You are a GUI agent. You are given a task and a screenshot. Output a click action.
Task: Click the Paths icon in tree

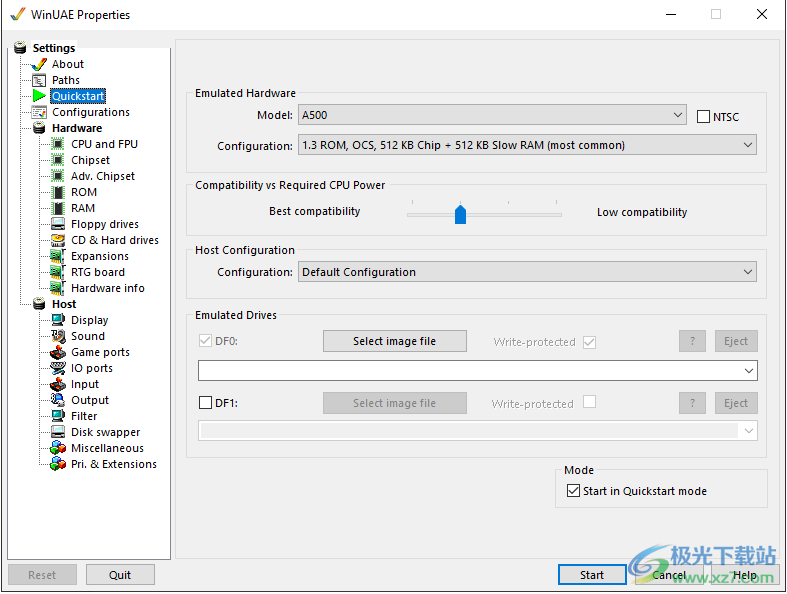39,80
